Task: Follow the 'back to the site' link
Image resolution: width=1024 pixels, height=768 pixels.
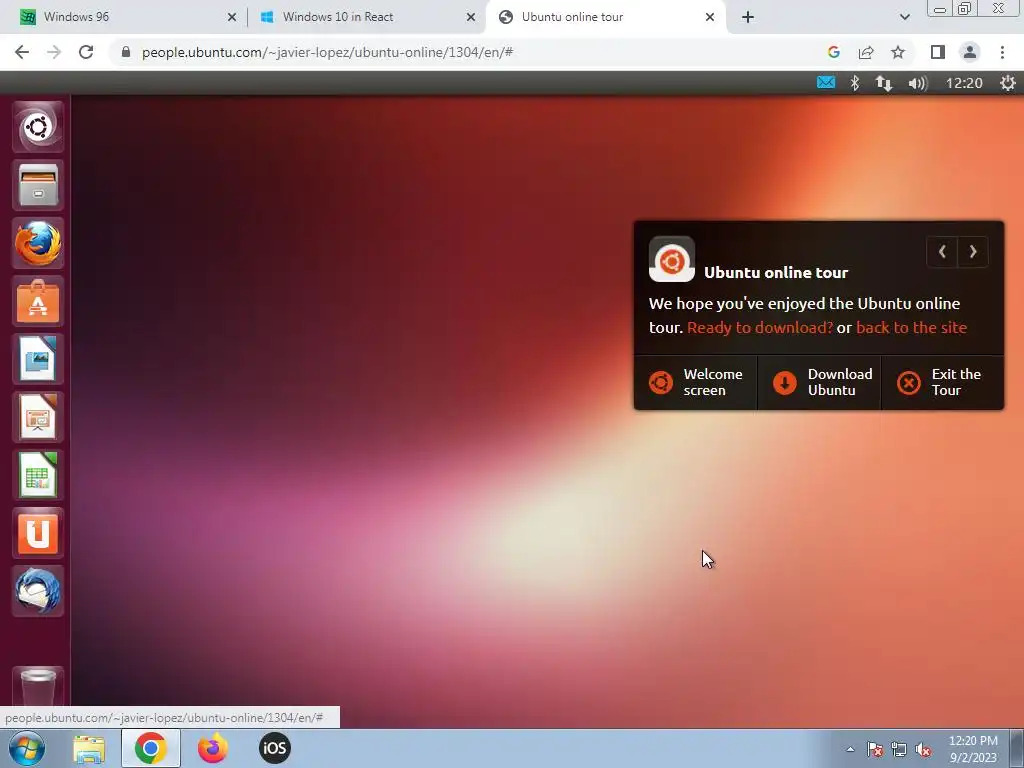Action: coord(912,328)
